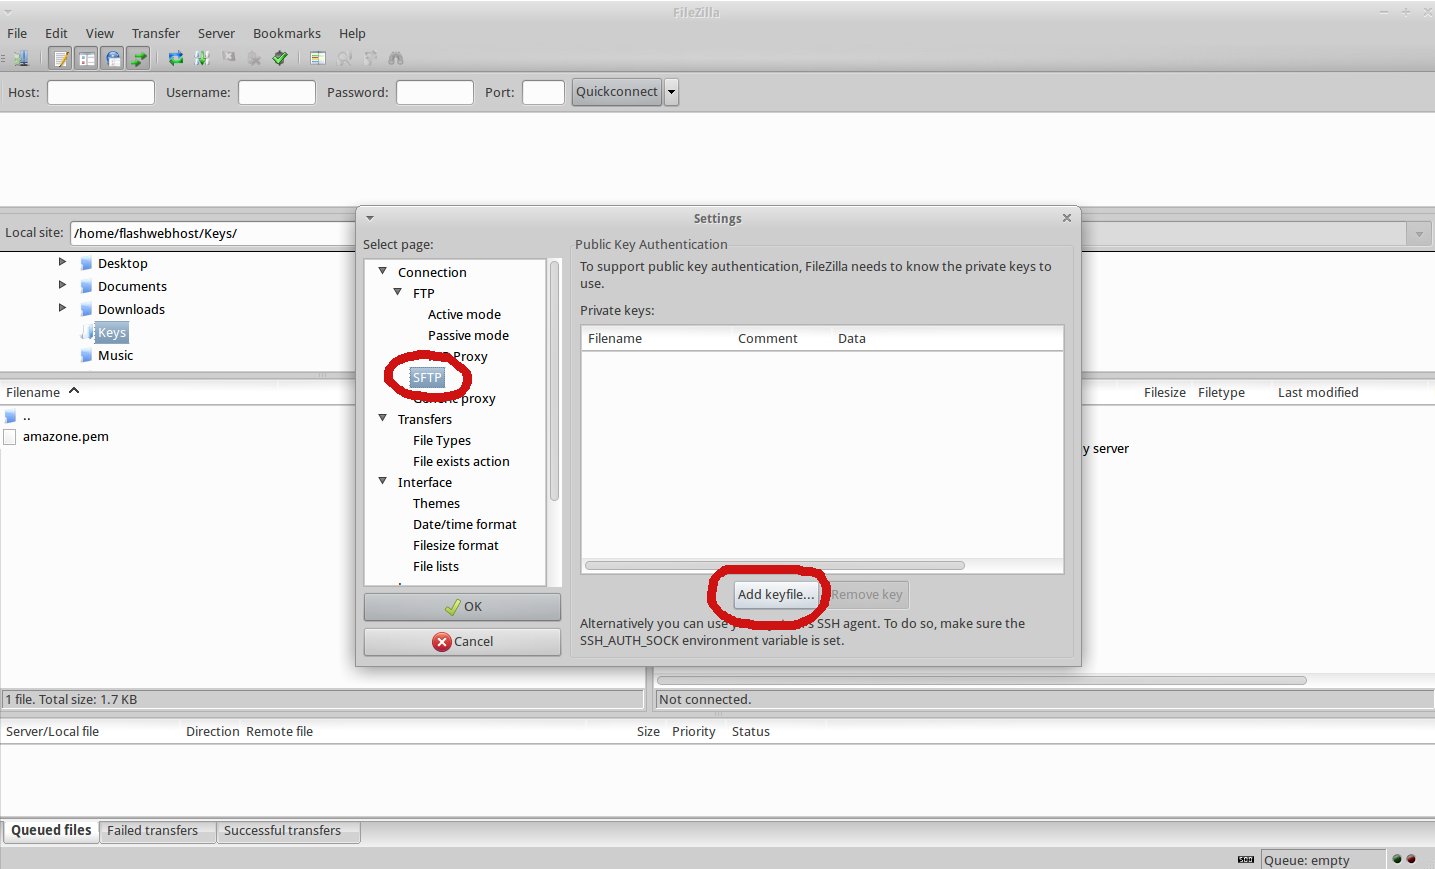Click the Cancel current operation icon
Viewport: 1435px width, 869px height.
(x=228, y=58)
